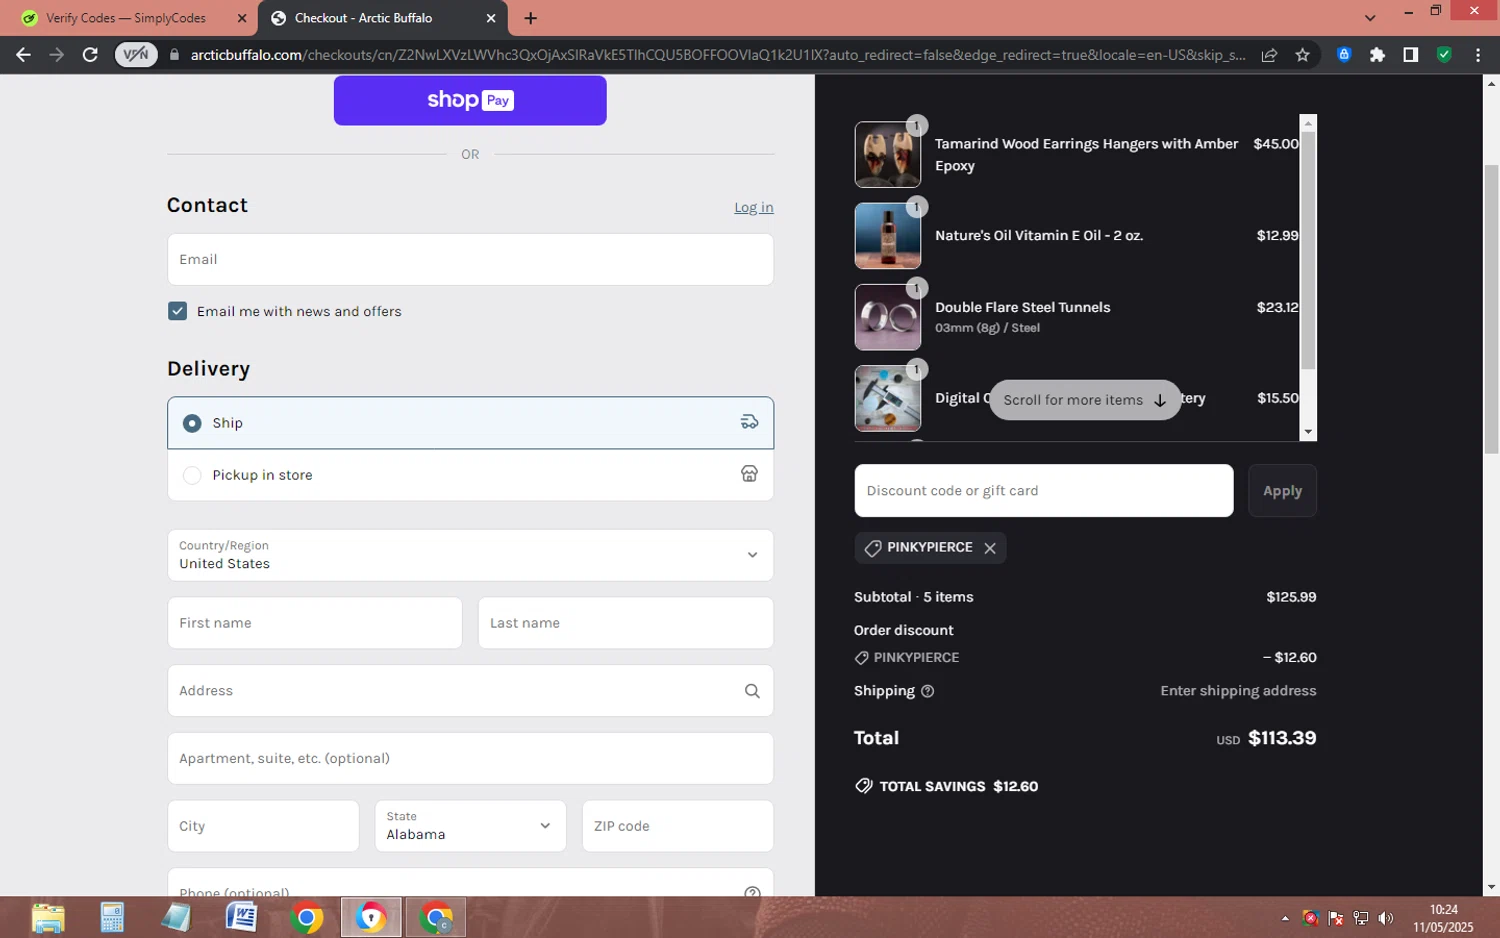The height and width of the screenshot is (938, 1500).
Task: Open Tamarind Wood Earrings product thumbnail
Action: pos(887,155)
